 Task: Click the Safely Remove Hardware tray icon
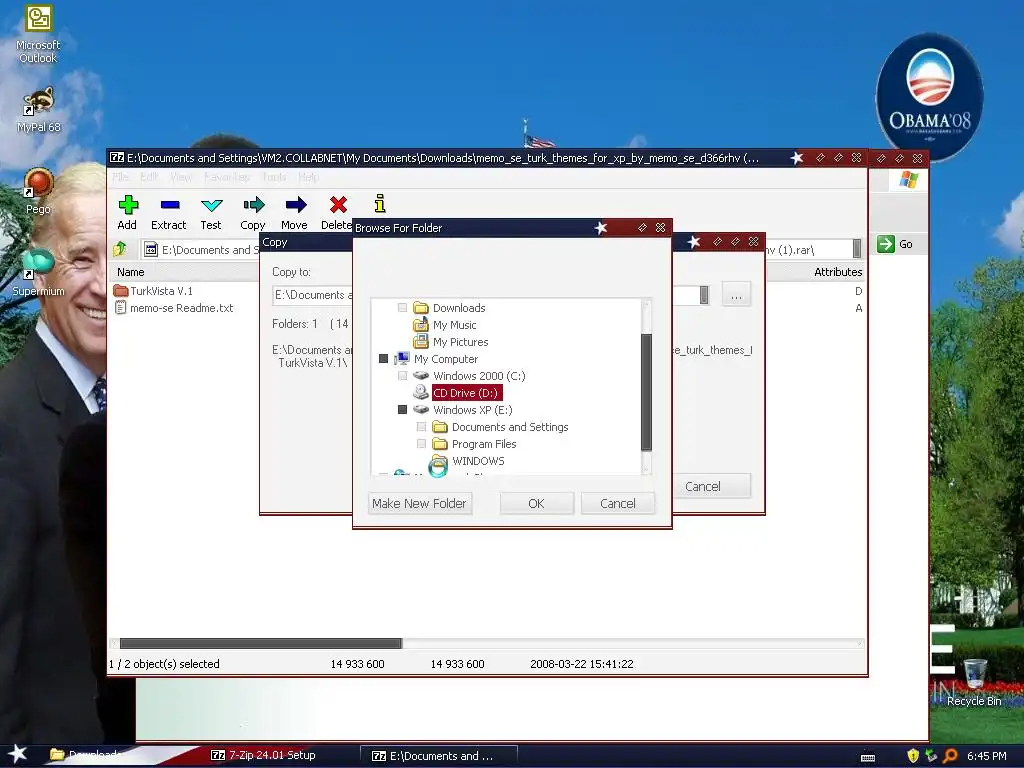click(931, 756)
